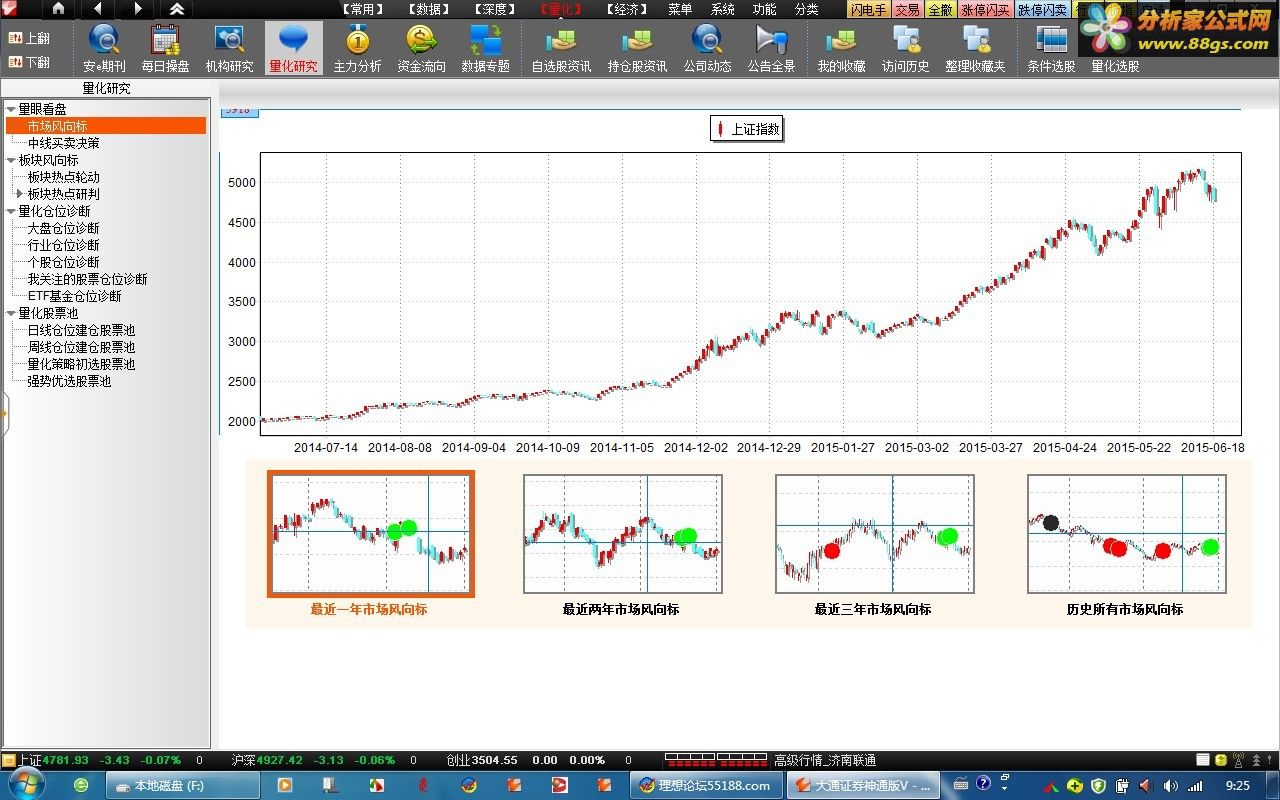Open 机构研究 toolbar icon

[x=229, y=48]
